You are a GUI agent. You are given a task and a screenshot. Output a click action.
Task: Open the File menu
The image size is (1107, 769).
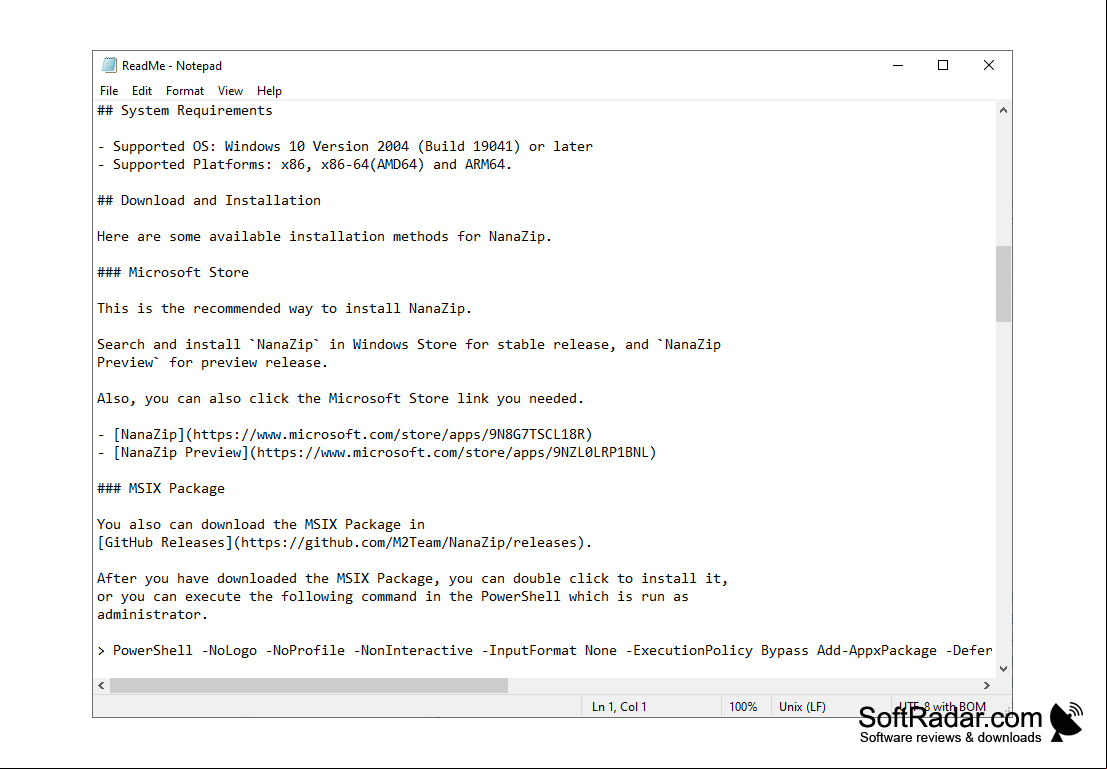[x=109, y=91]
